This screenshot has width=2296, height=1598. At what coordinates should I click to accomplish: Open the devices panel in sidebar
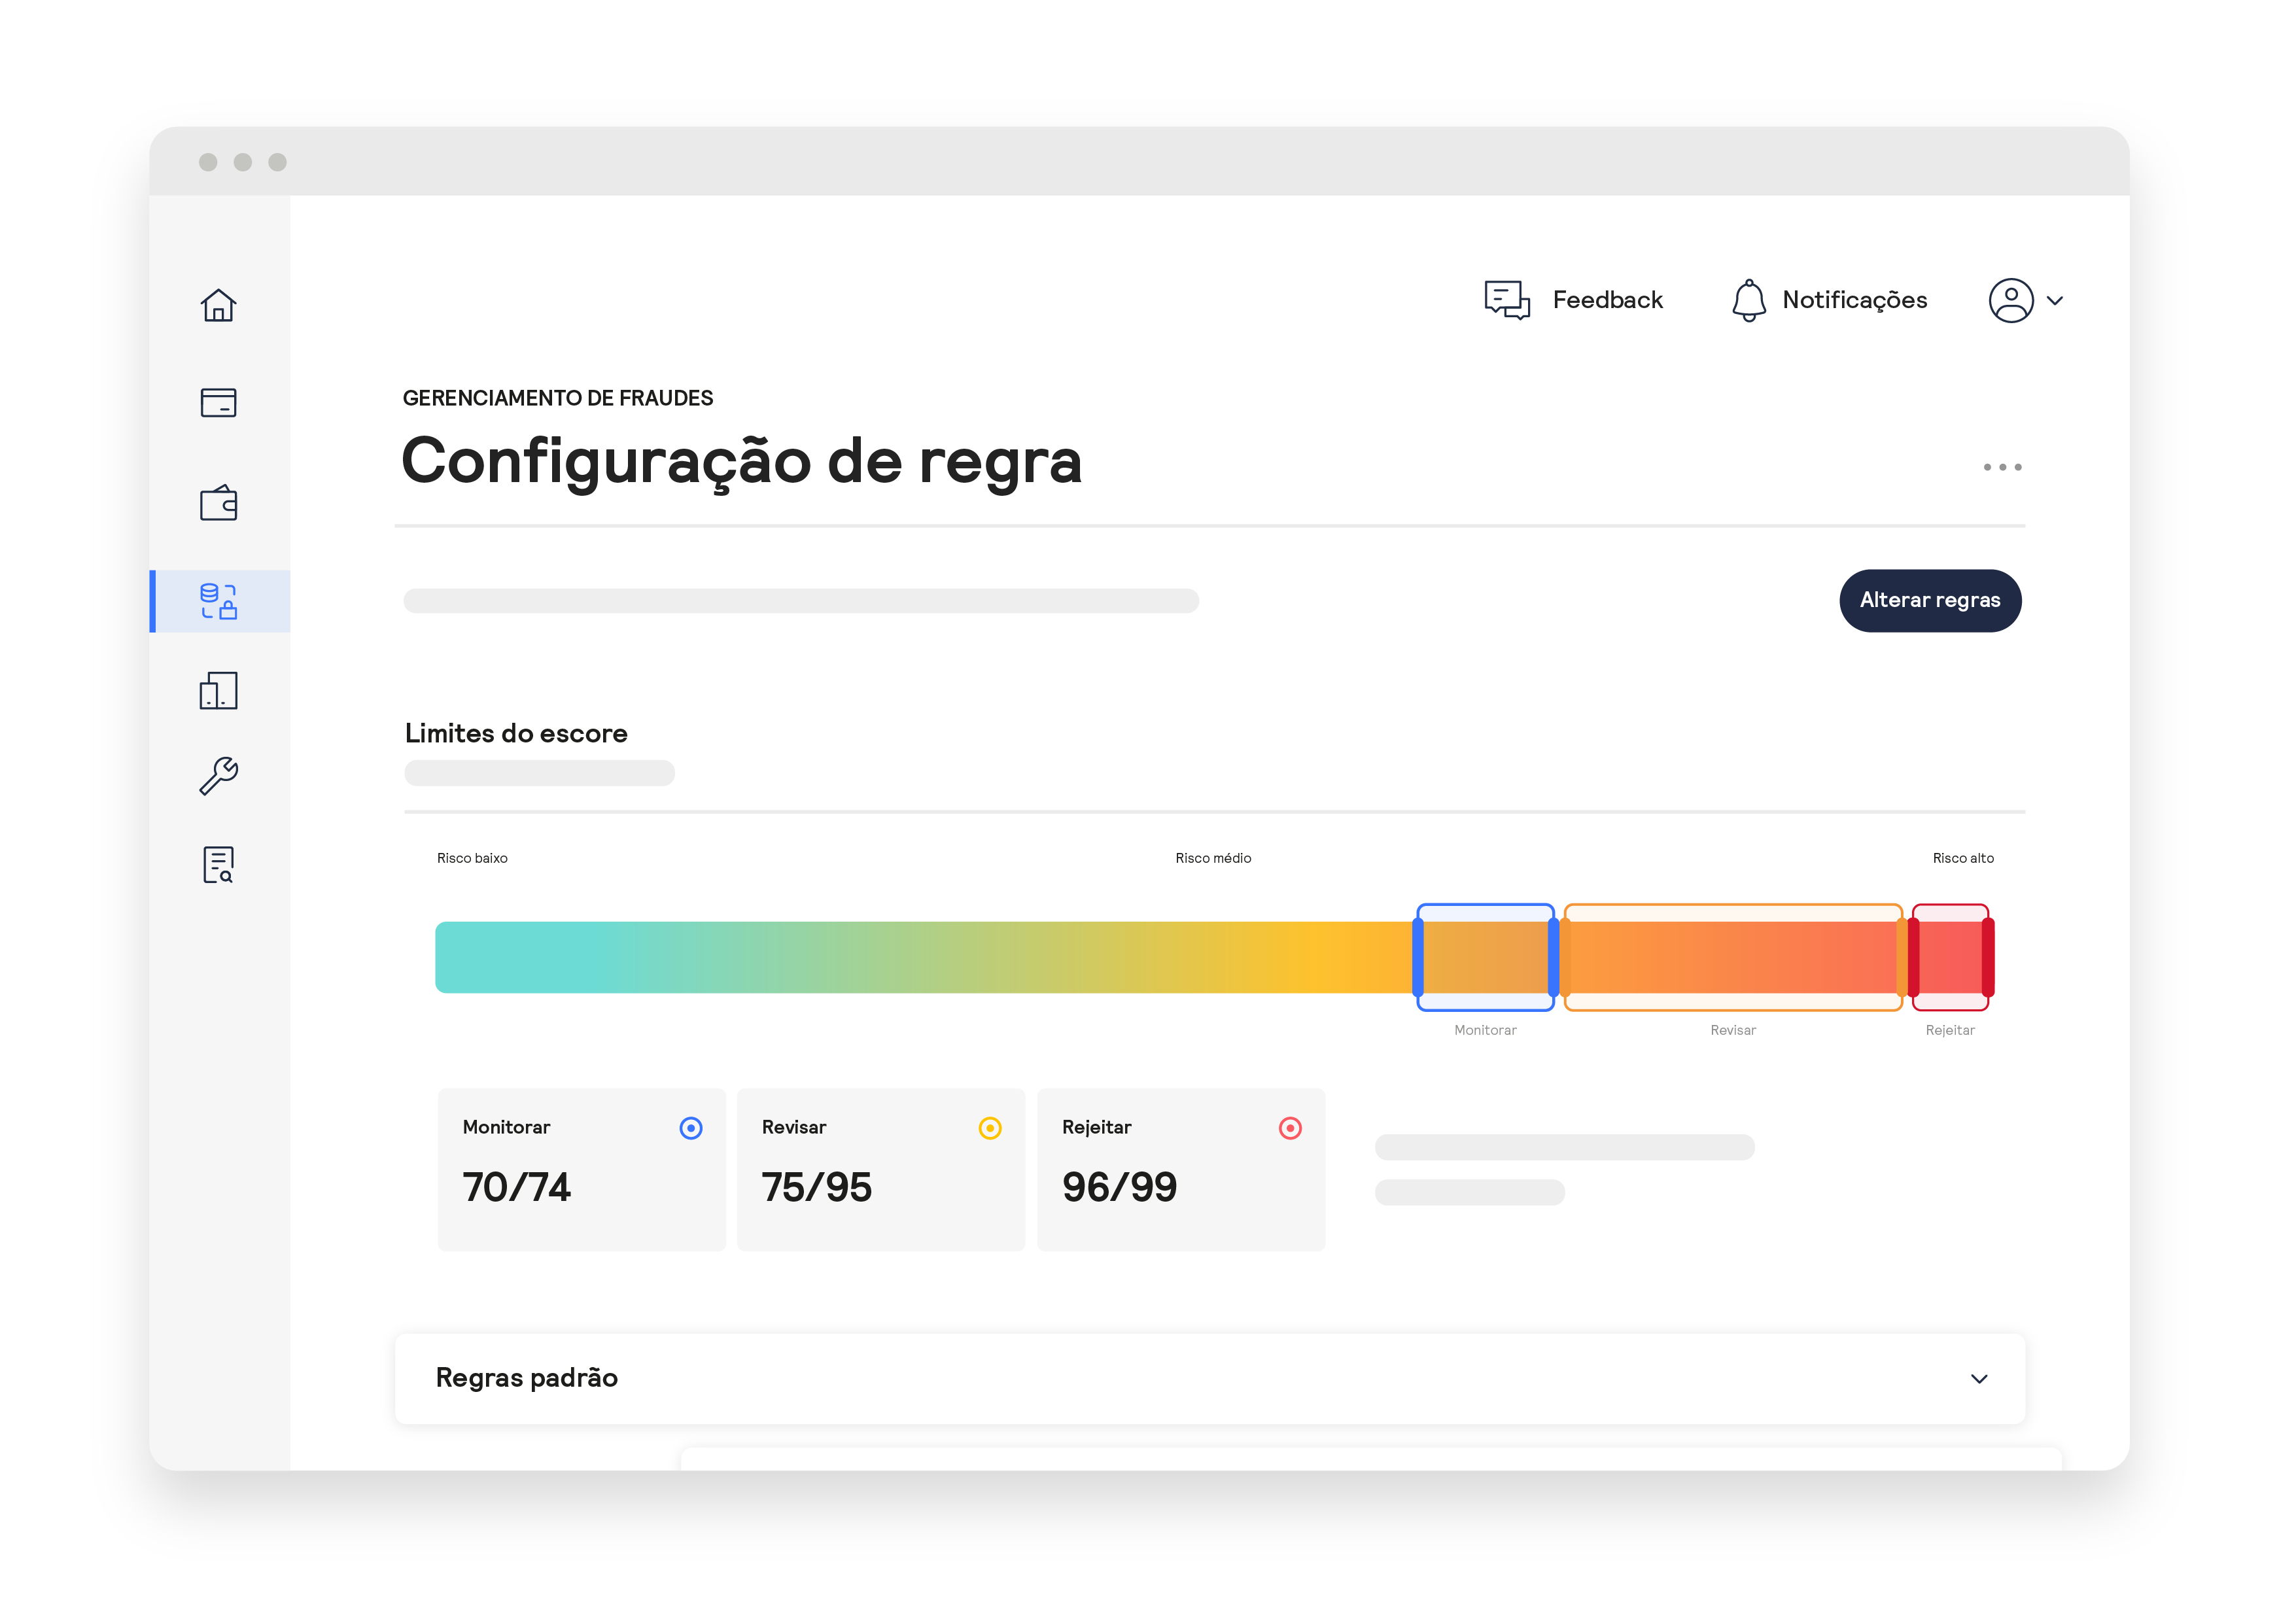click(x=220, y=690)
